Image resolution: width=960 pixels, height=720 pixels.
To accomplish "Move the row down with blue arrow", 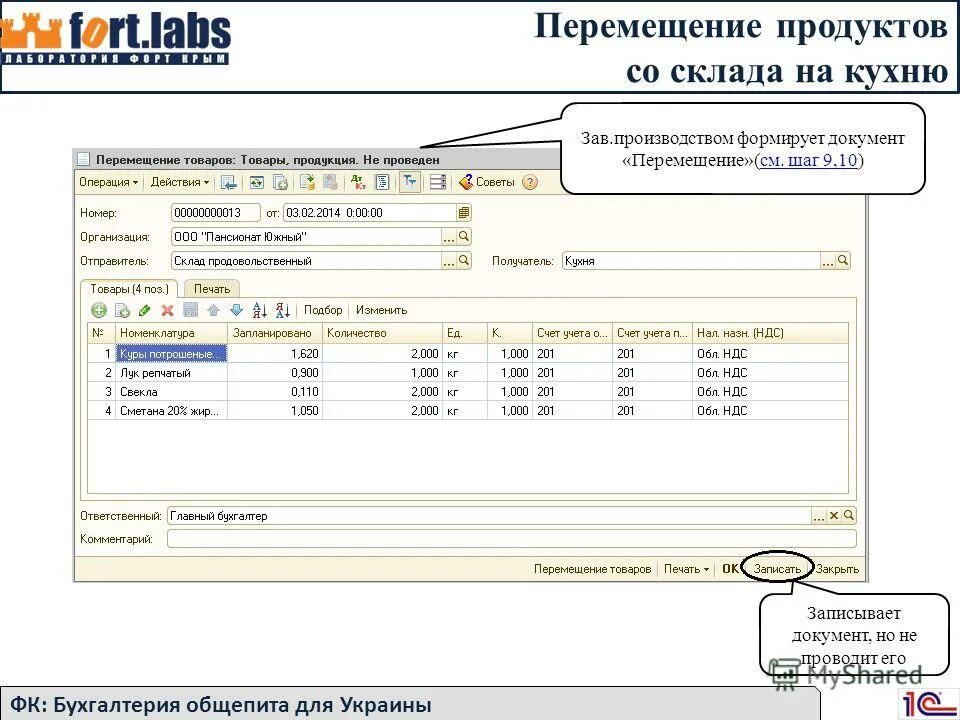I will (x=236, y=310).
